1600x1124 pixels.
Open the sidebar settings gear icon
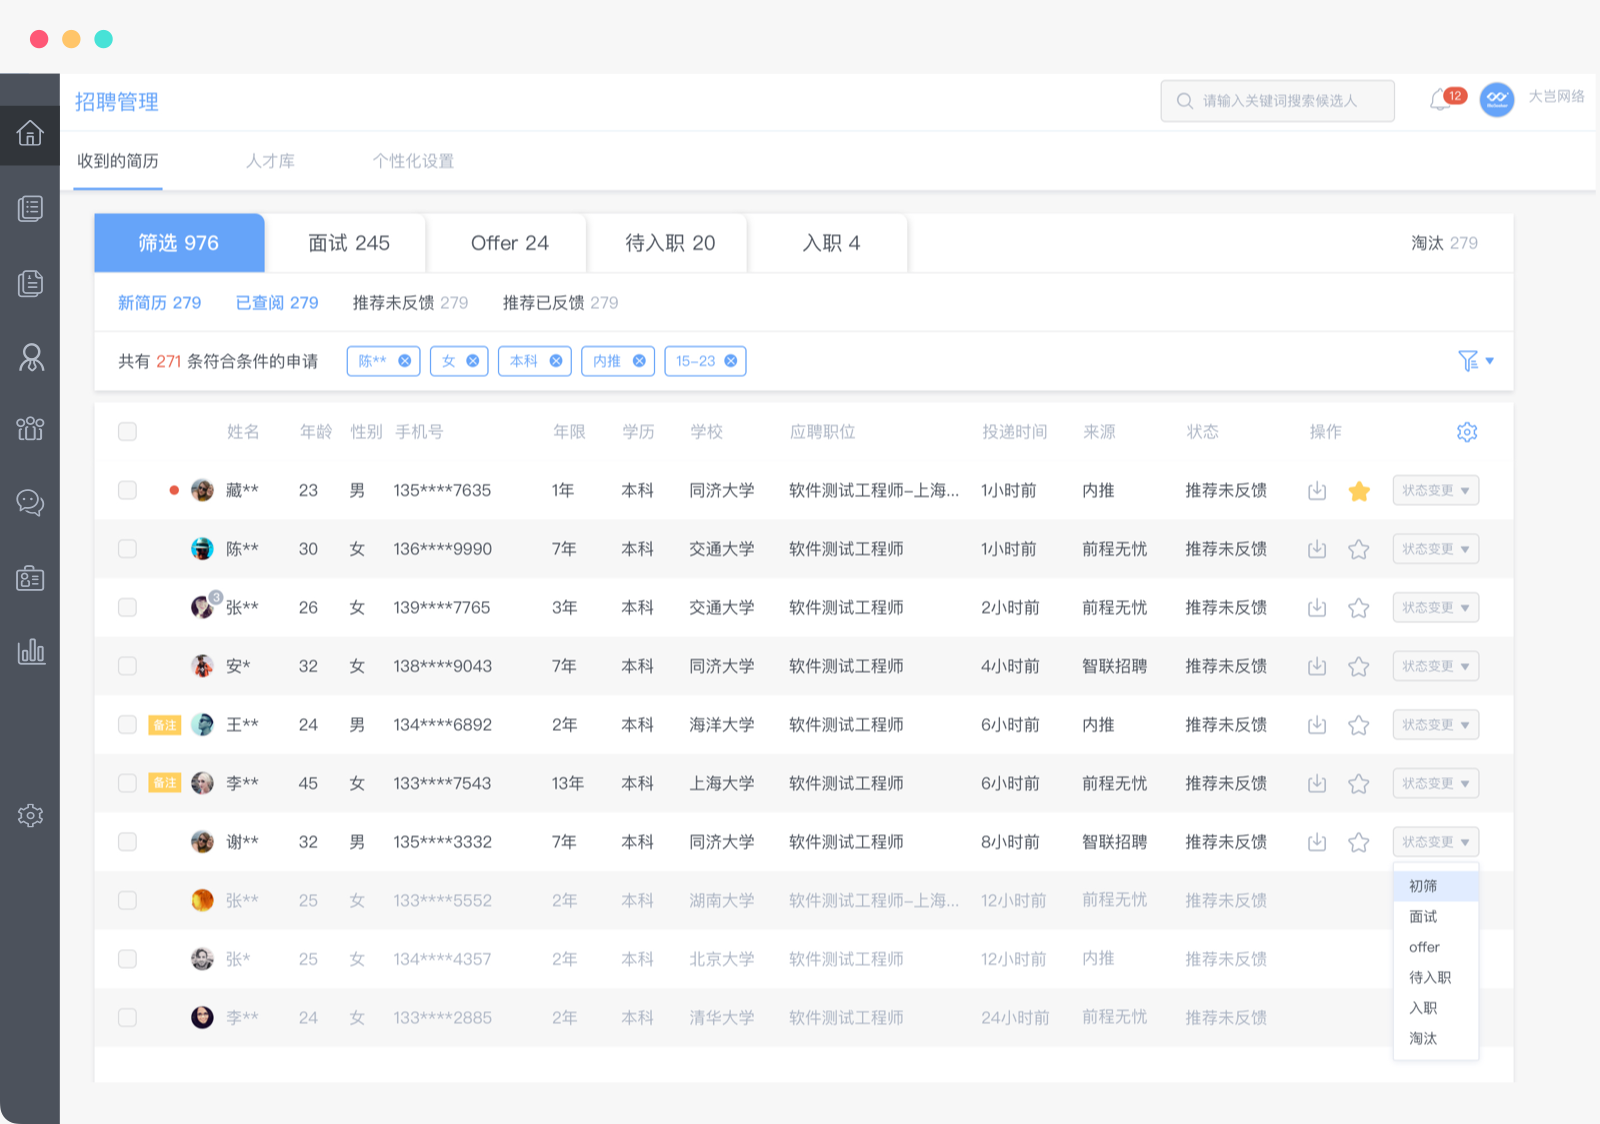[30, 815]
